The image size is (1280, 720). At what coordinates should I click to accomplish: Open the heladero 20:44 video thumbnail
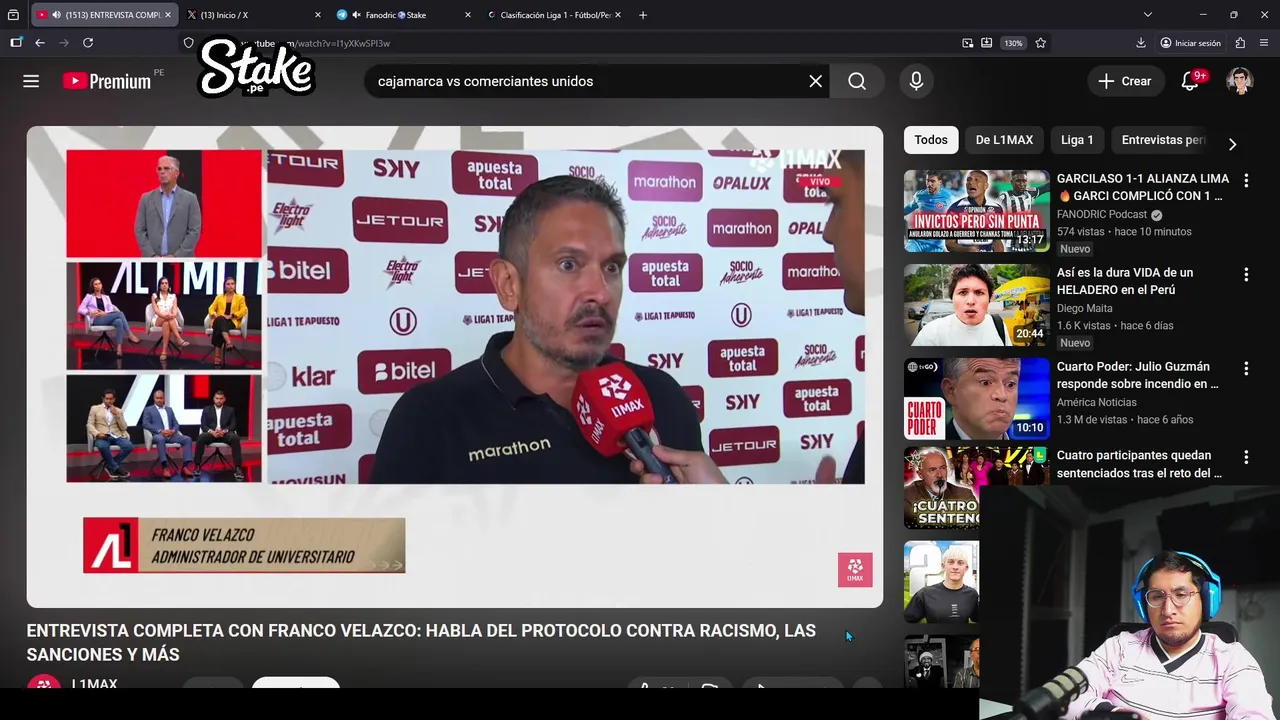pos(977,305)
